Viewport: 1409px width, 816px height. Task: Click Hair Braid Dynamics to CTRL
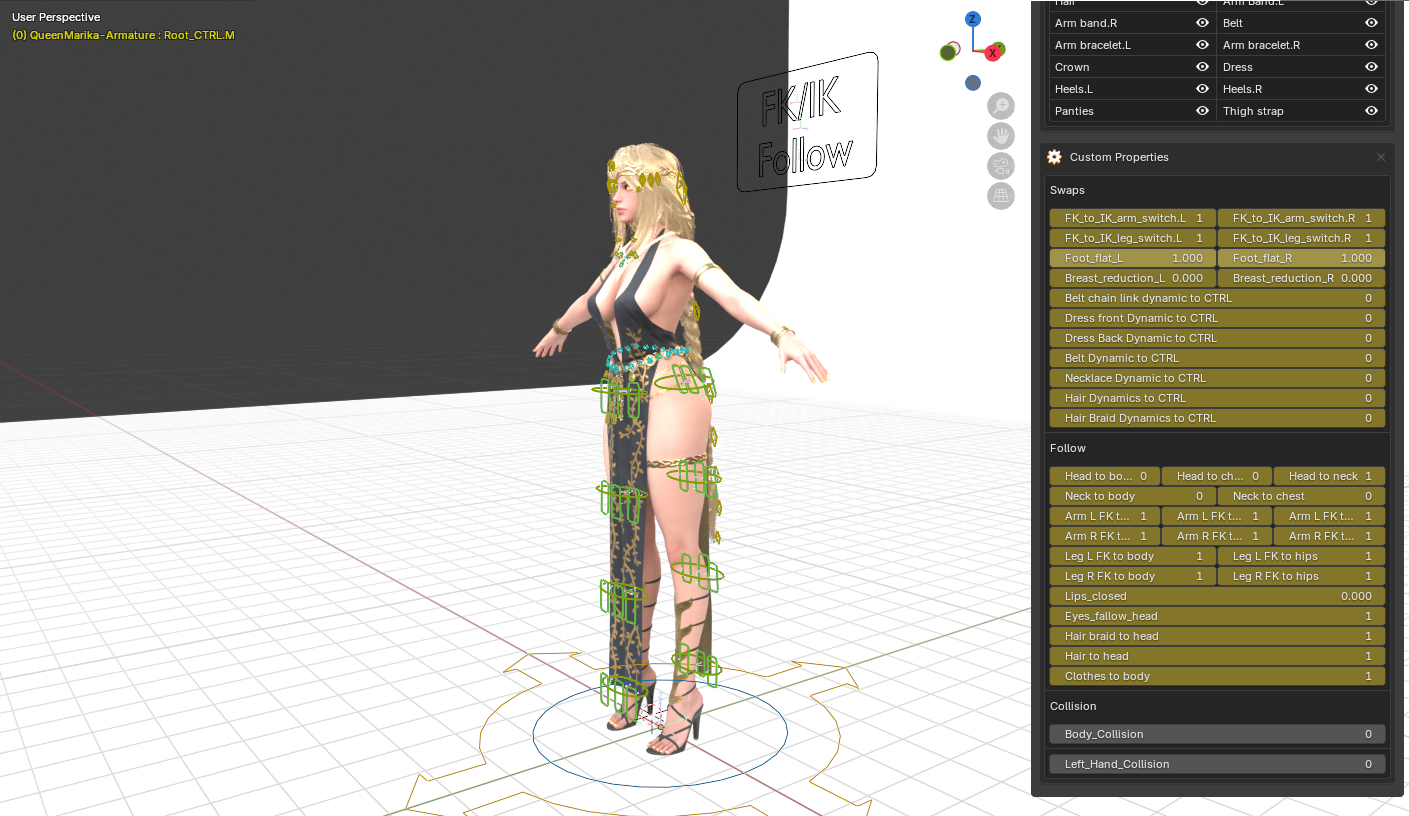[x=1217, y=418]
